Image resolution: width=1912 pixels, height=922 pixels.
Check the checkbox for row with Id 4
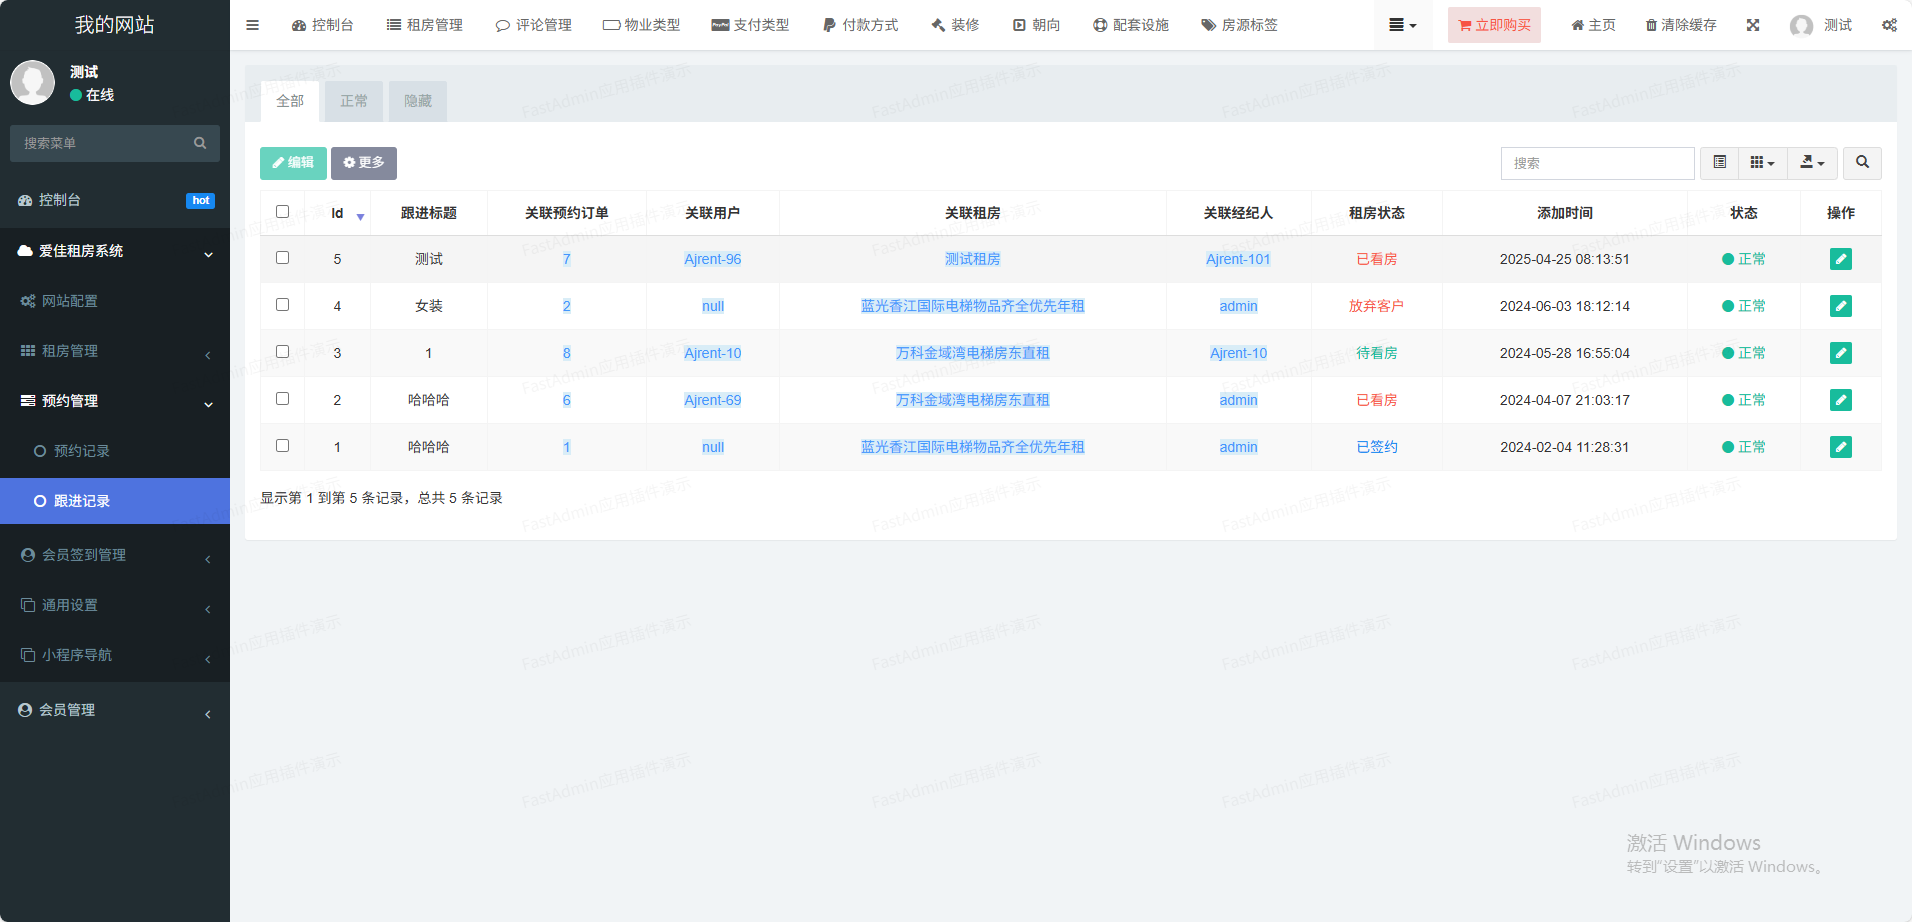pyautogui.click(x=282, y=305)
